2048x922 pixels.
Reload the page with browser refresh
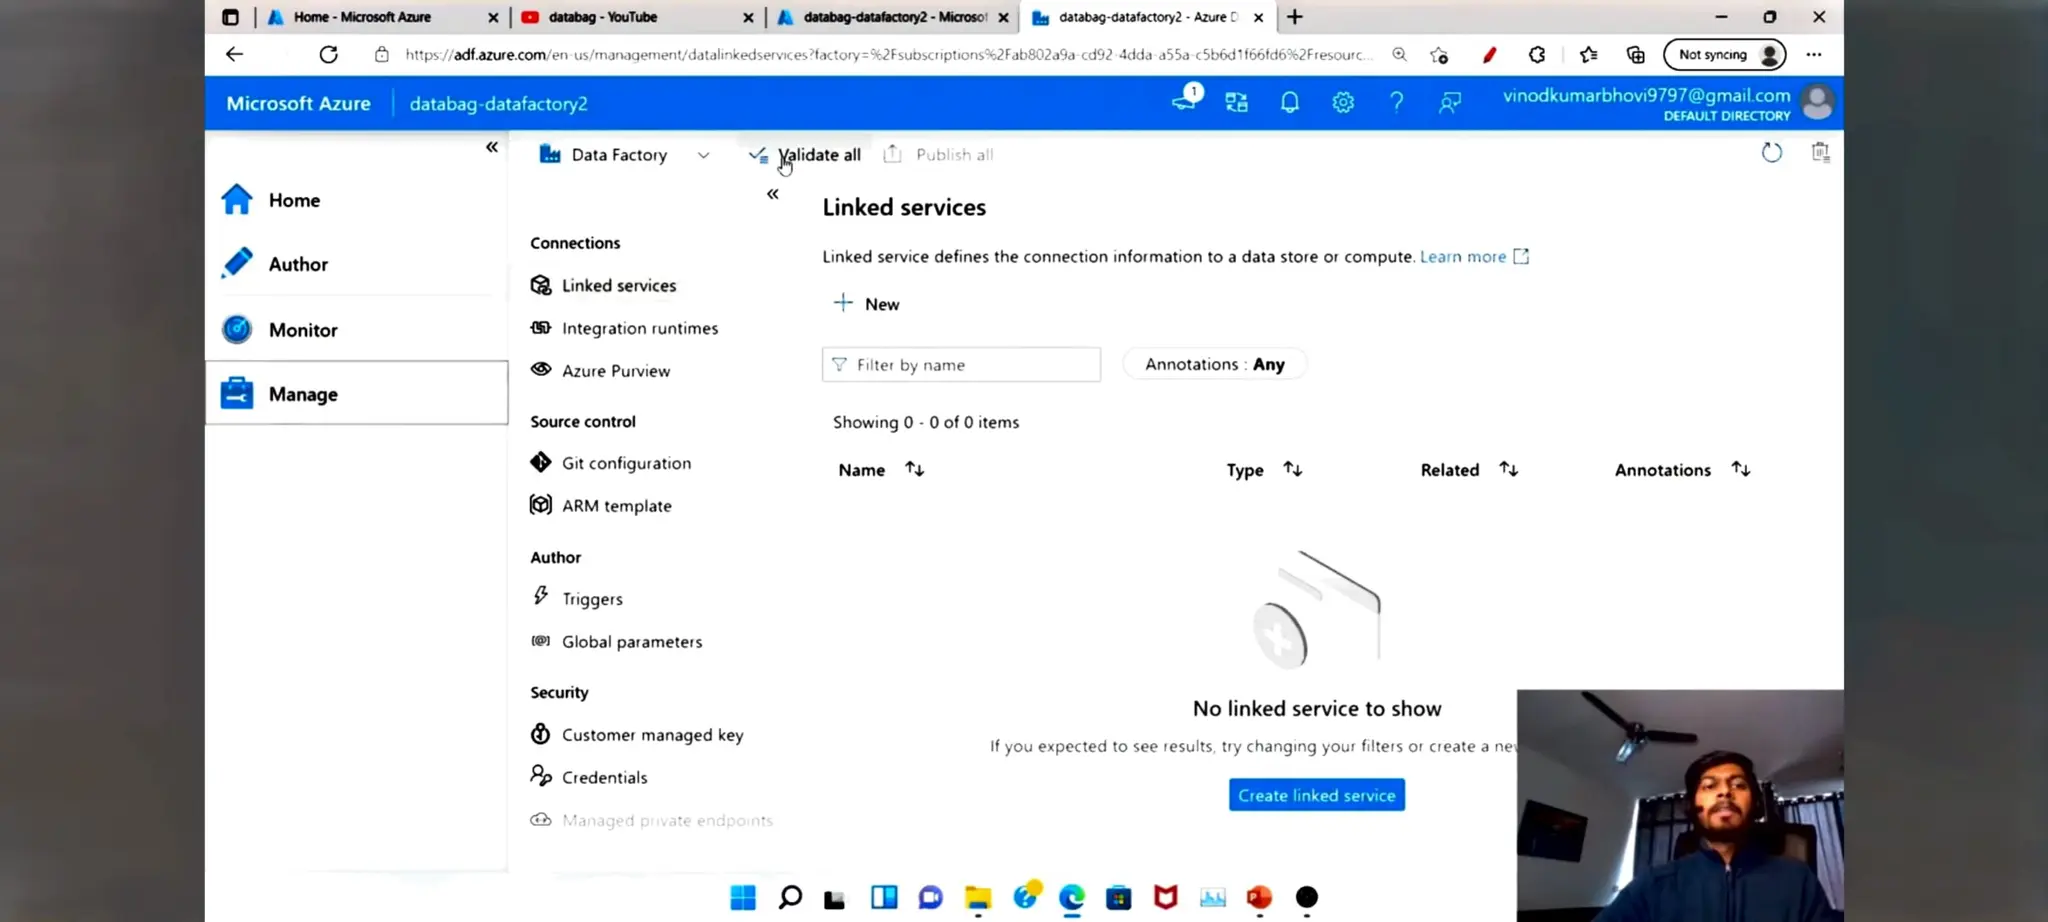(328, 55)
